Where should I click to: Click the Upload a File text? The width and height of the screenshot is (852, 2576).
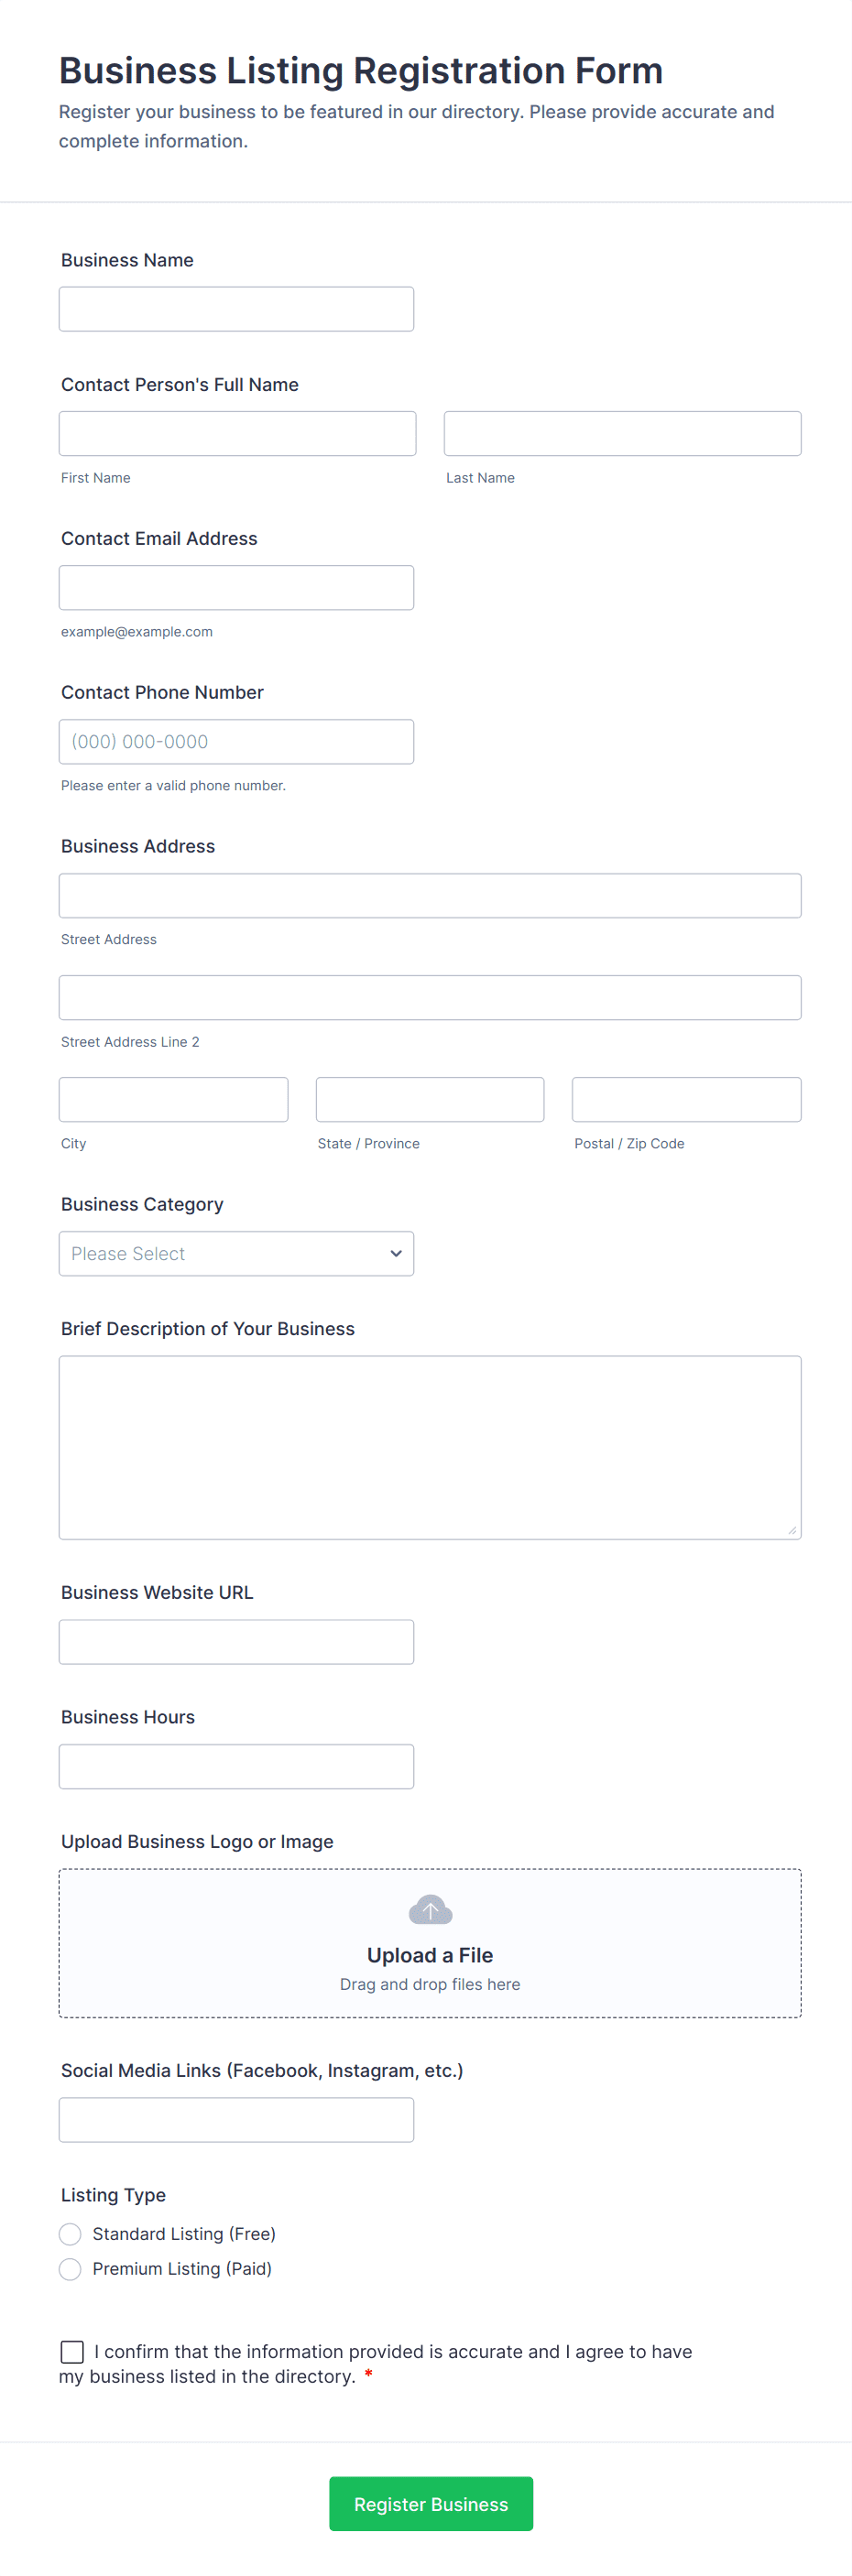click(430, 1955)
